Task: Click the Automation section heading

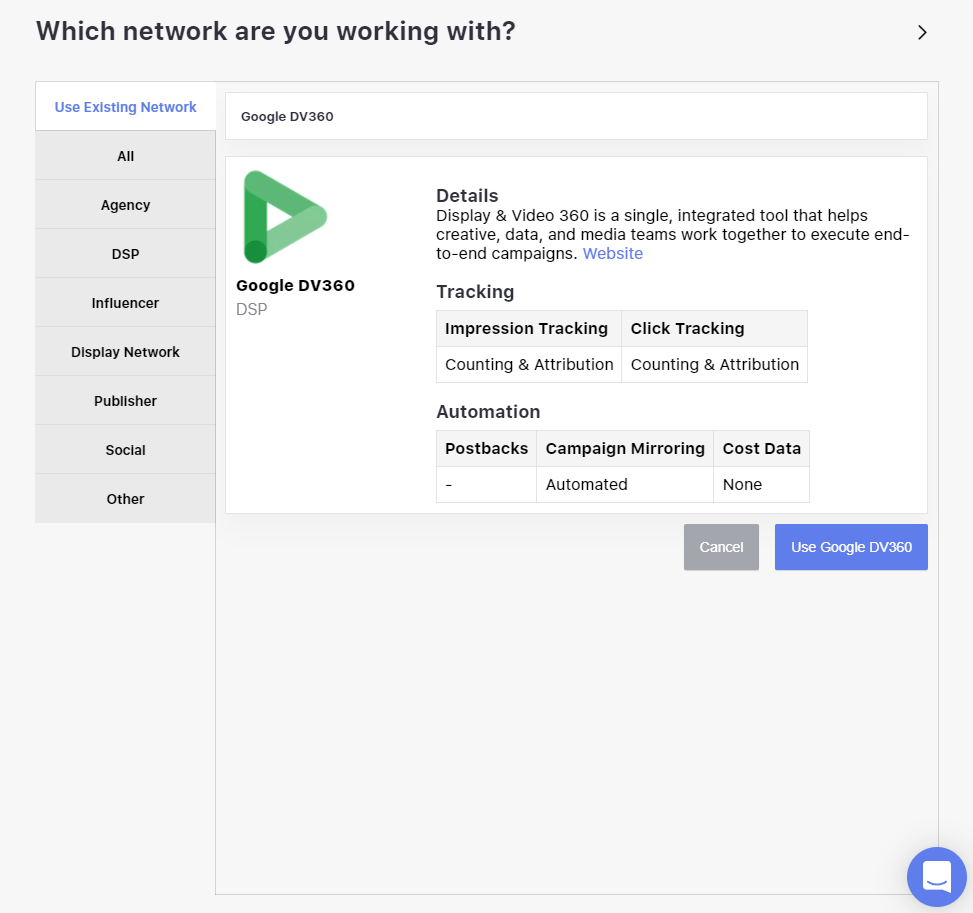Action: (488, 412)
